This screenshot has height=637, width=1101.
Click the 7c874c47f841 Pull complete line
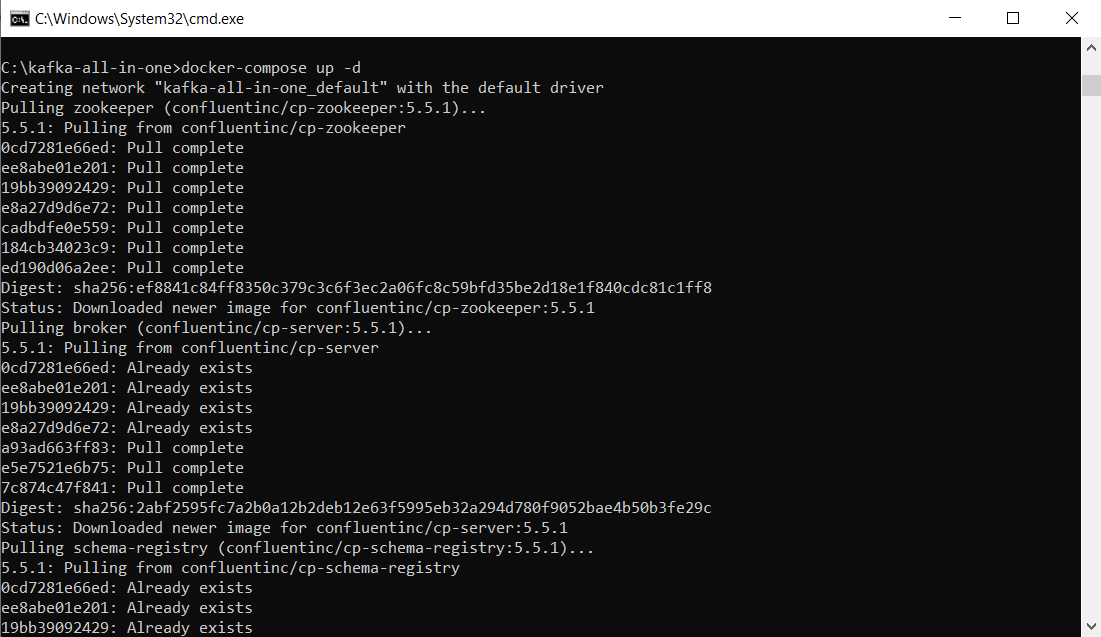[122, 488]
